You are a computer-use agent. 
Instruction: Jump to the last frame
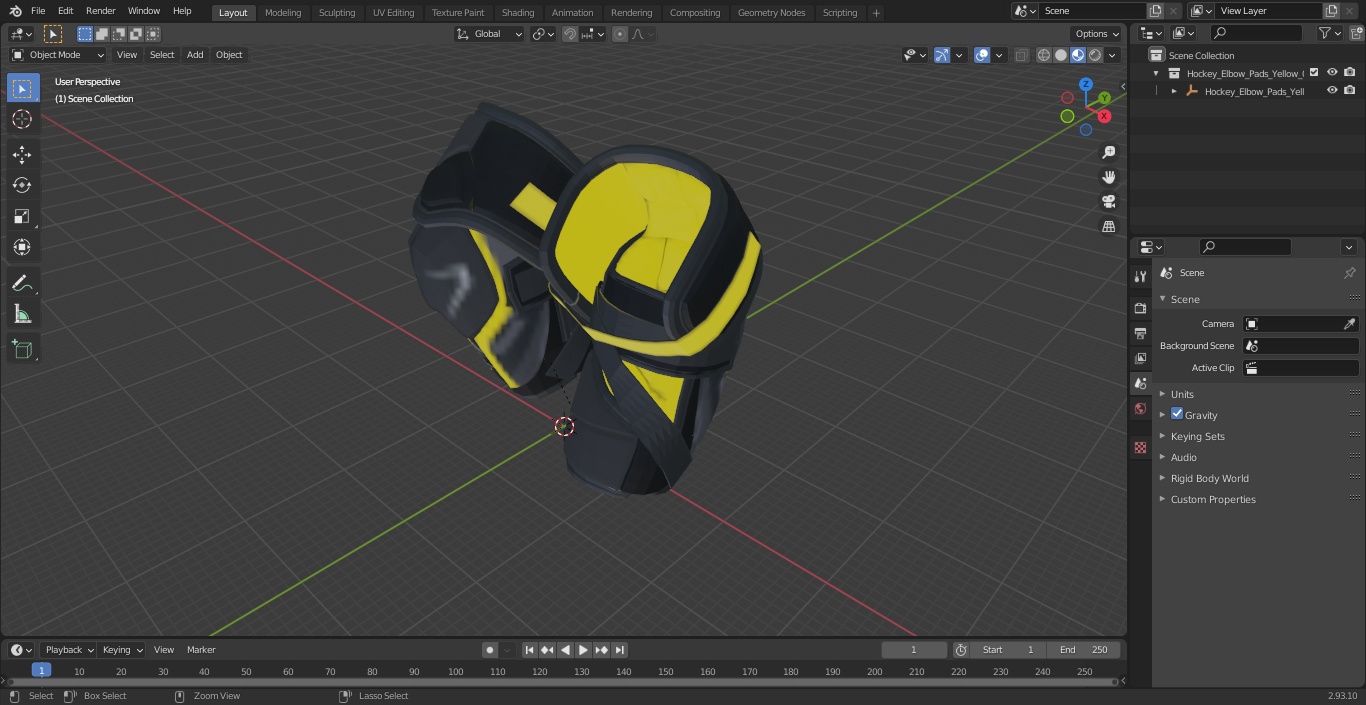(620, 650)
